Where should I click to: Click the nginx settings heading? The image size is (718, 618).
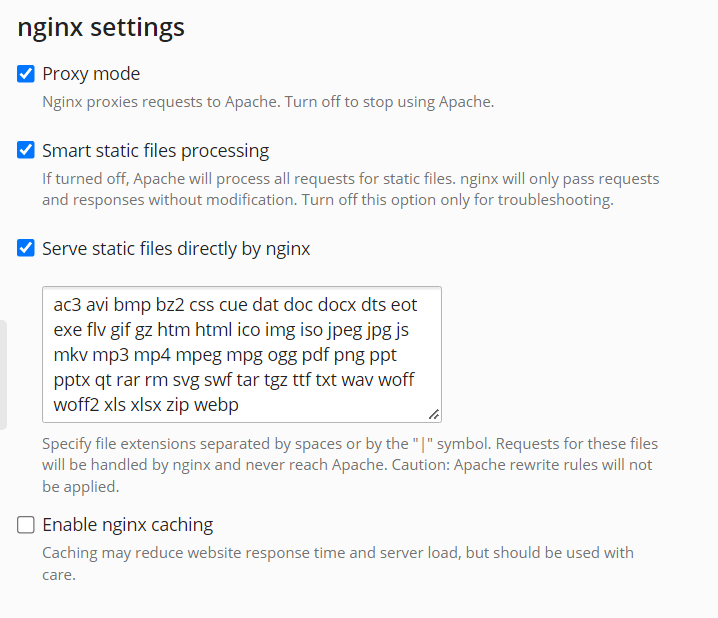click(101, 27)
